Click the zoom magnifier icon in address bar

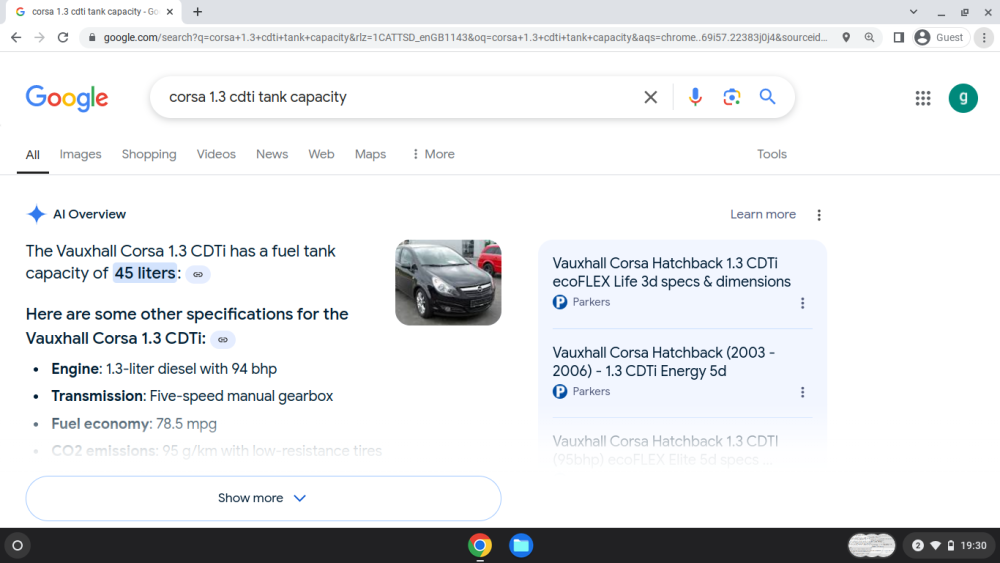[x=869, y=38]
